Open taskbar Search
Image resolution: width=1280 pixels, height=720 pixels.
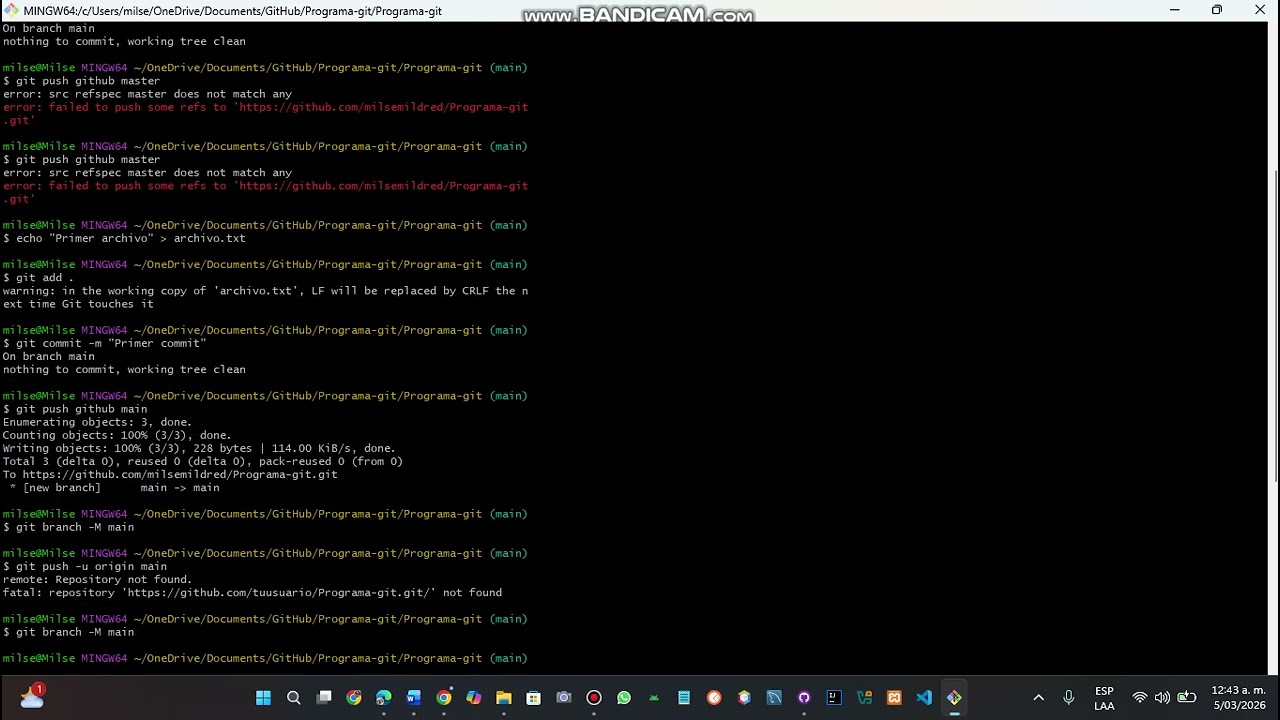[x=294, y=698]
